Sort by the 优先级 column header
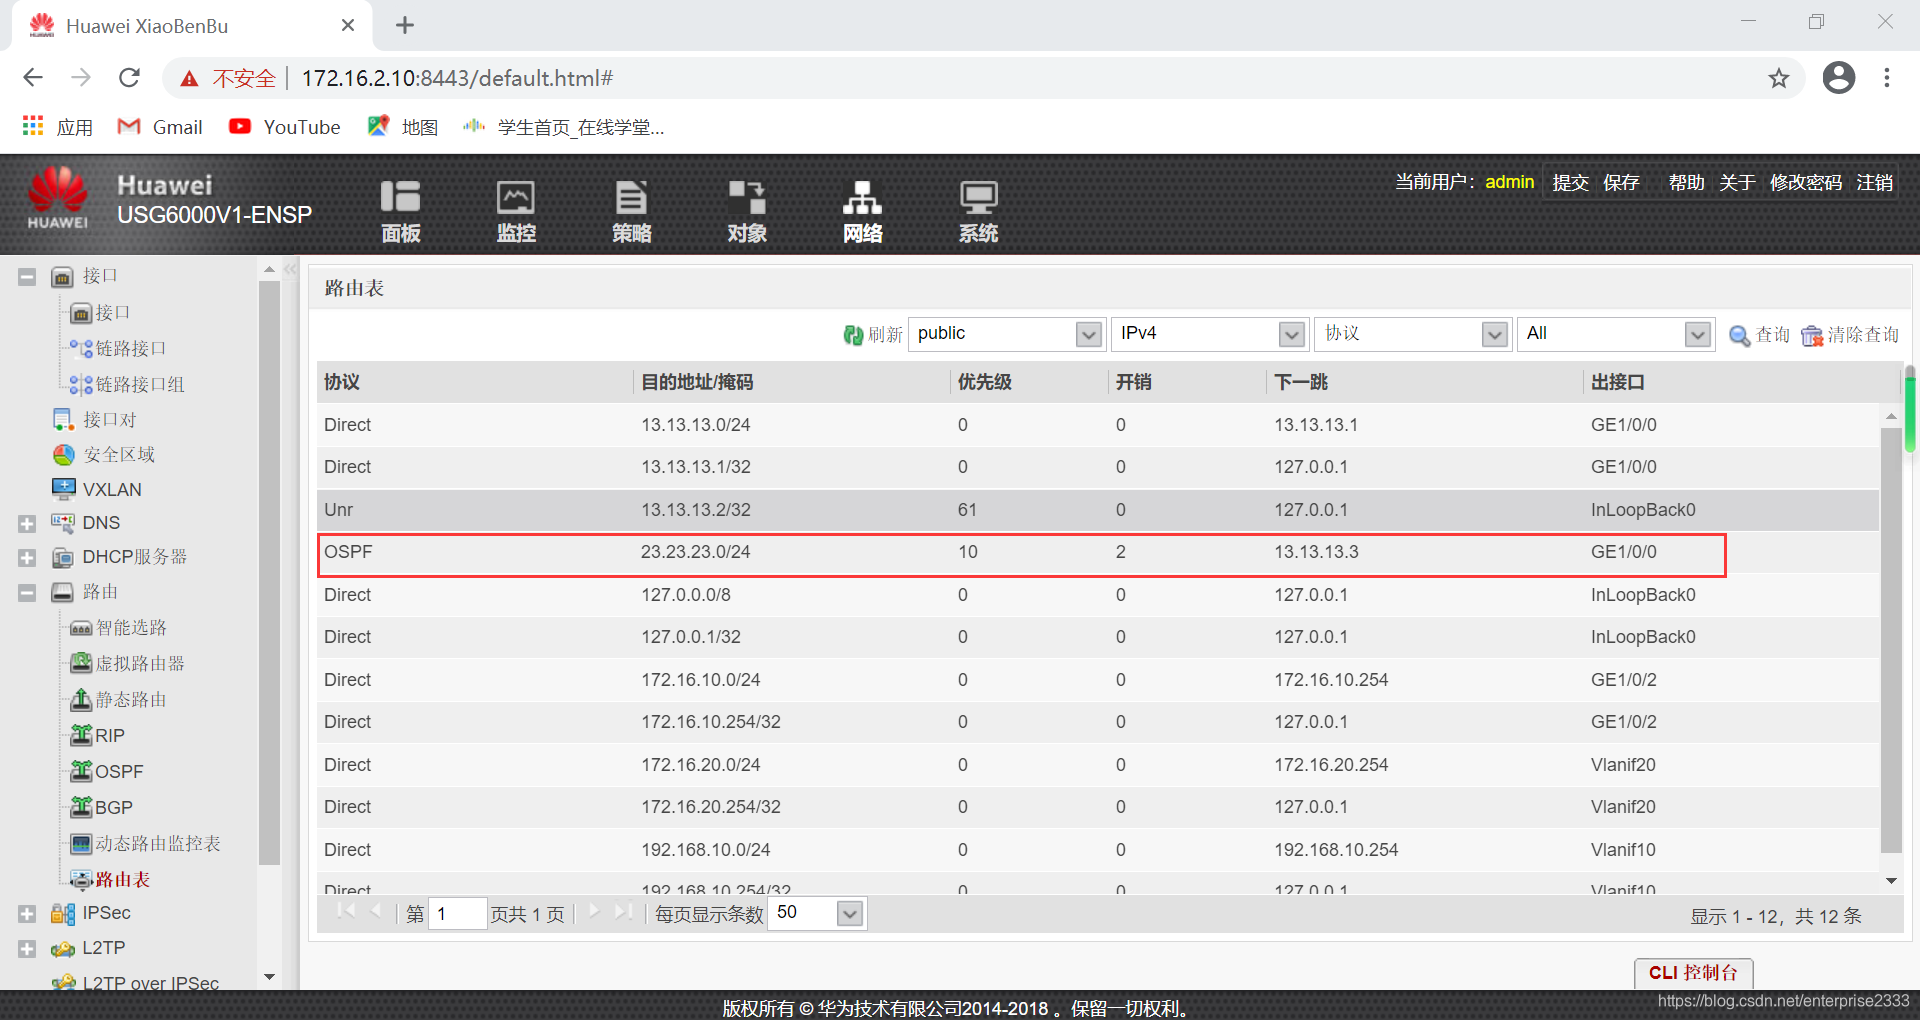1920x1020 pixels. click(x=985, y=382)
